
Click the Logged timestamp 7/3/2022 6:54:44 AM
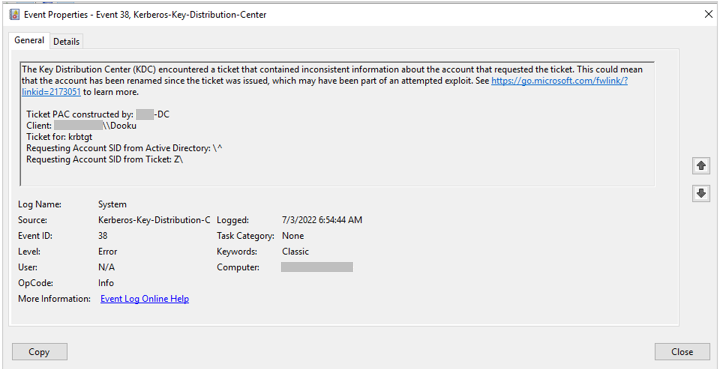click(322, 220)
